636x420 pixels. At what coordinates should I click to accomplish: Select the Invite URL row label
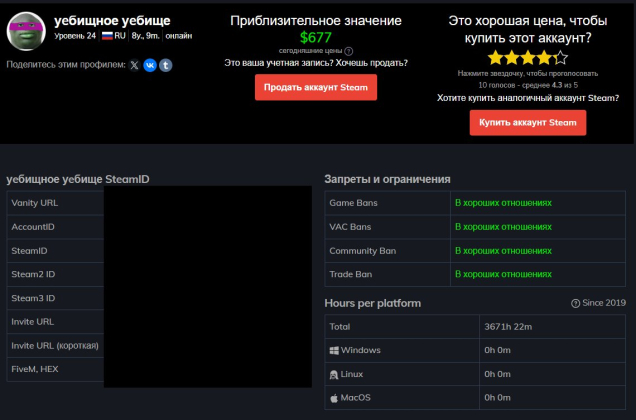coord(32,322)
